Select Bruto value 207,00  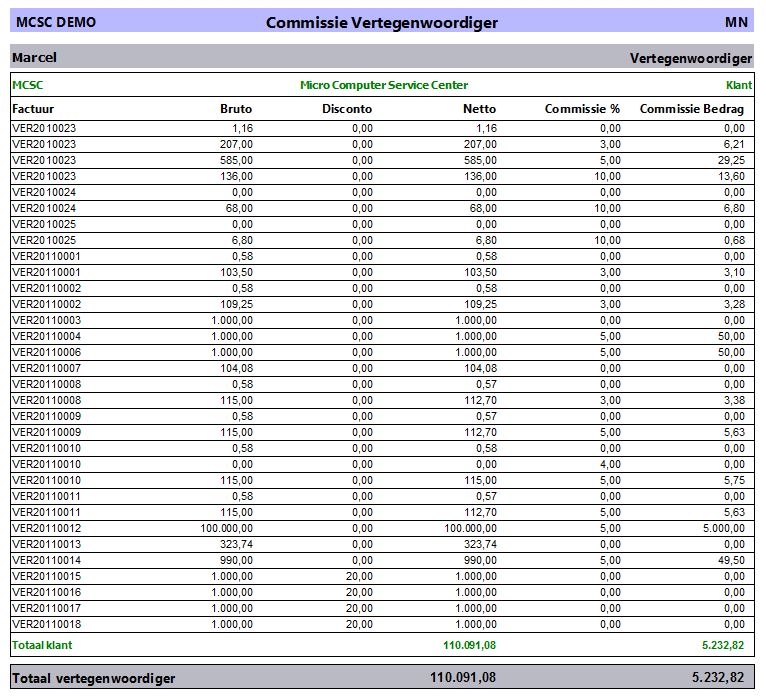[x=236, y=144]
